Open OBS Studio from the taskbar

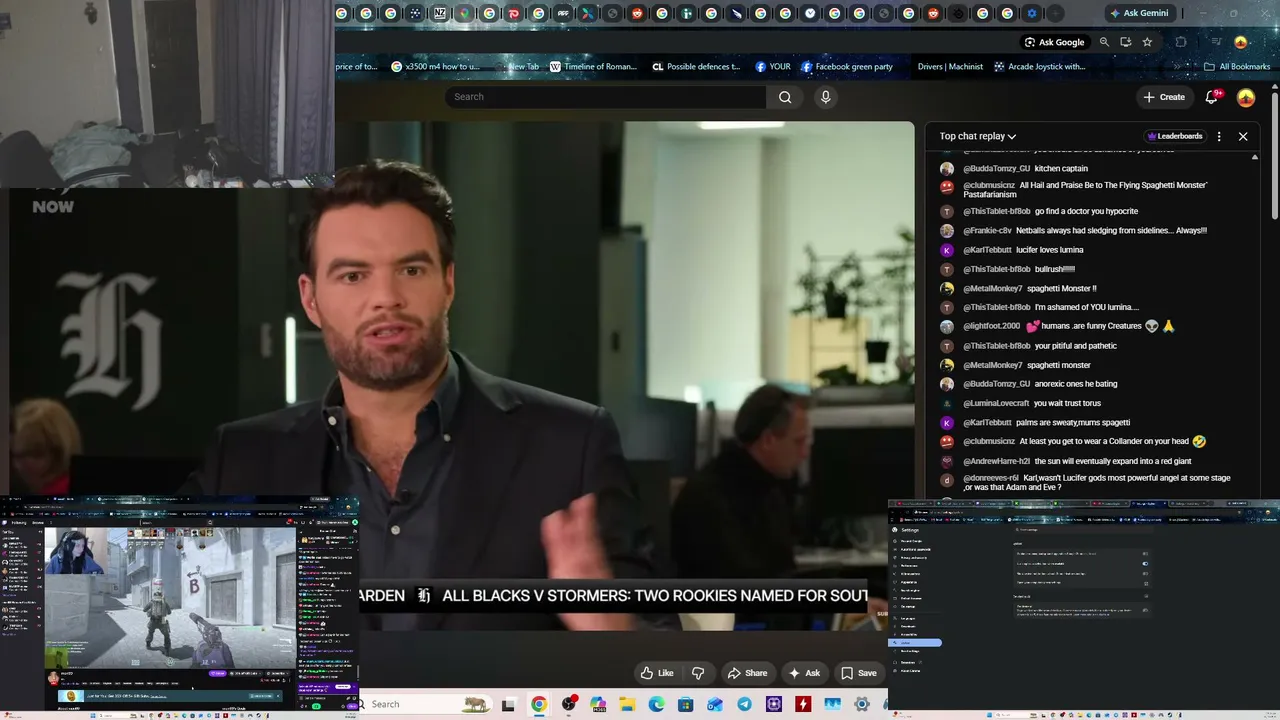point(569,704)
